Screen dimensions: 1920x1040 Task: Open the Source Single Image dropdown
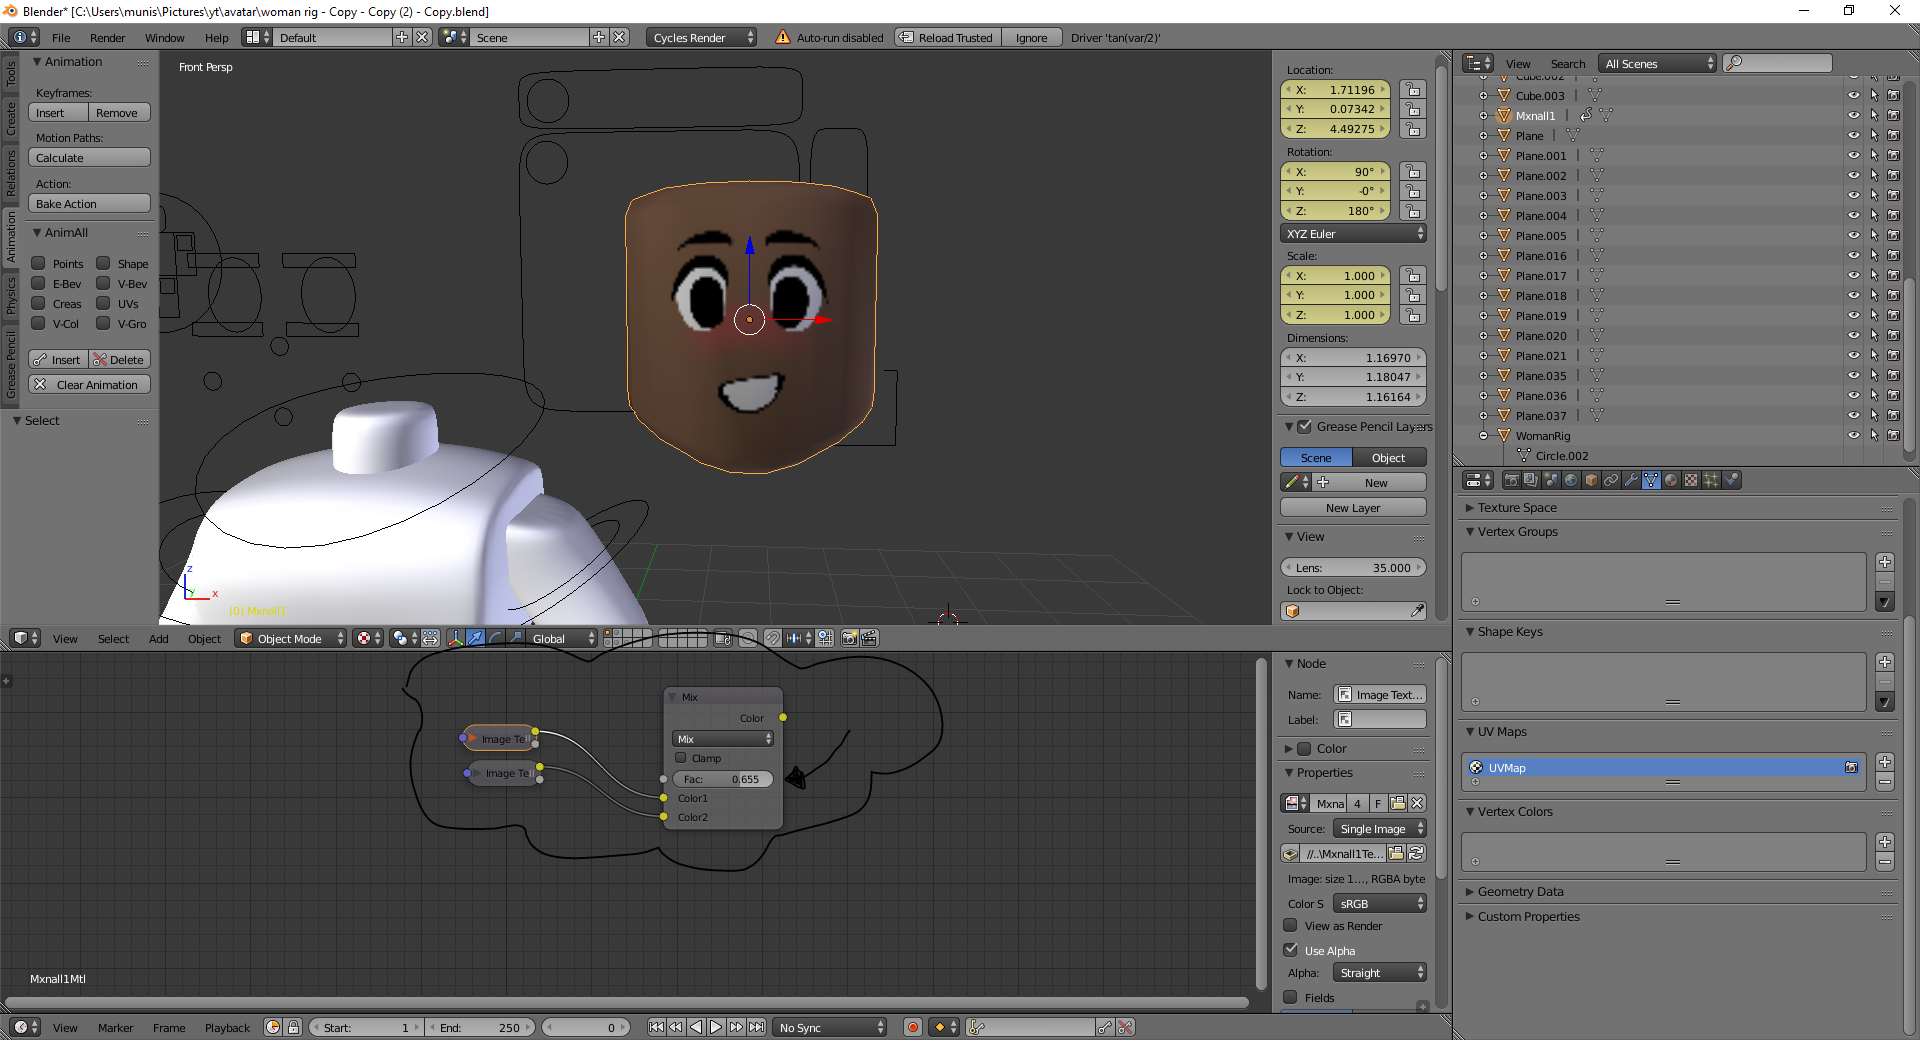[x=1380, y=828]
